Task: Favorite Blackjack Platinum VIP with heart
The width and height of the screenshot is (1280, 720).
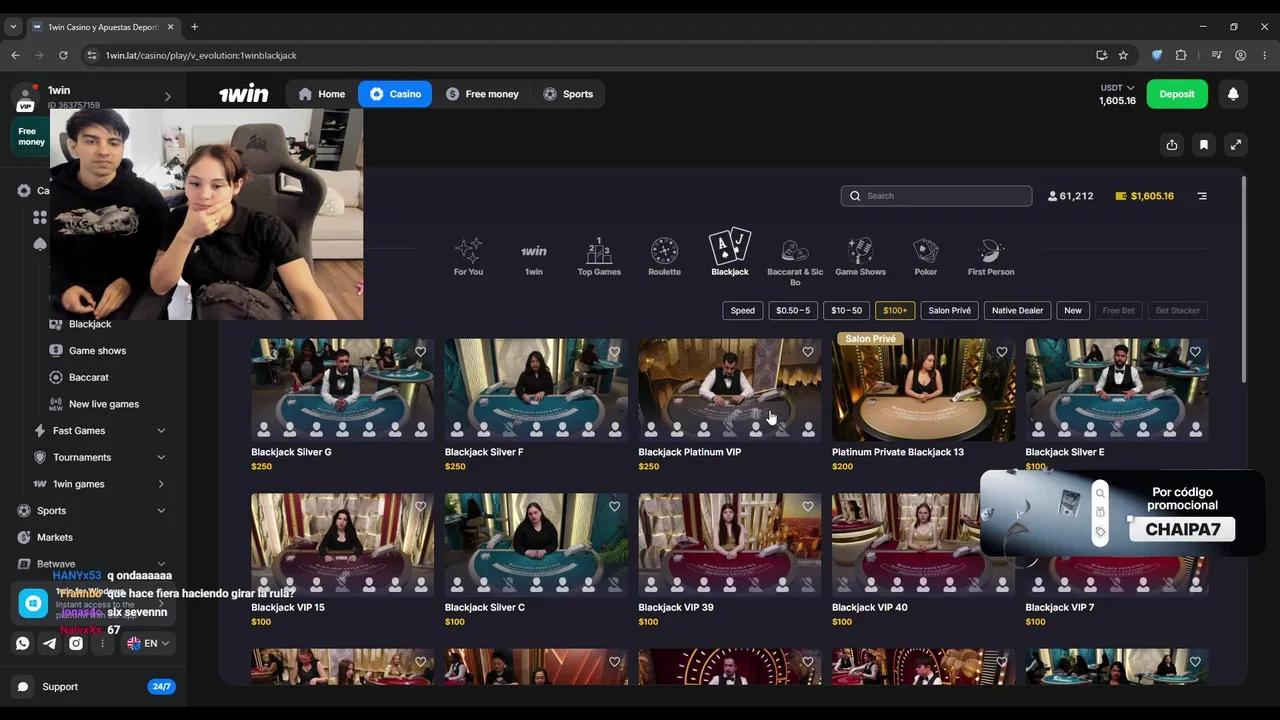Action: (x=808, y=352)
